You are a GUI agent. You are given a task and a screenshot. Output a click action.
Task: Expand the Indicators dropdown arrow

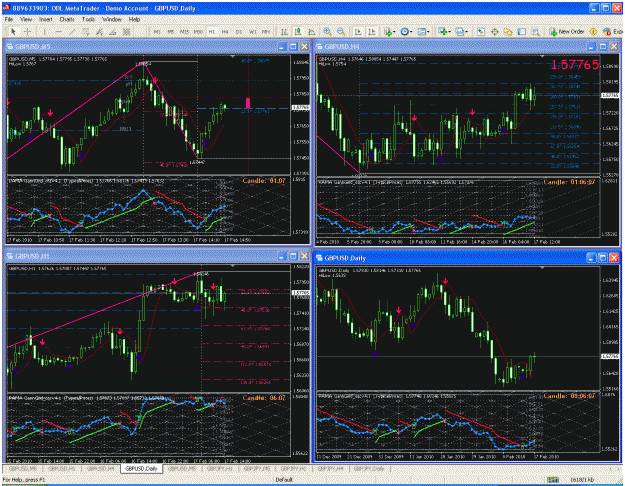point(394,32)
